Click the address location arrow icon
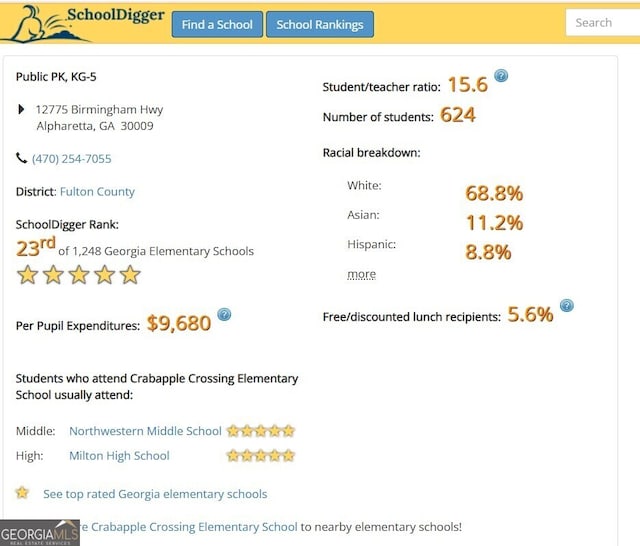The image size is (640, 546). coord(21,109)
